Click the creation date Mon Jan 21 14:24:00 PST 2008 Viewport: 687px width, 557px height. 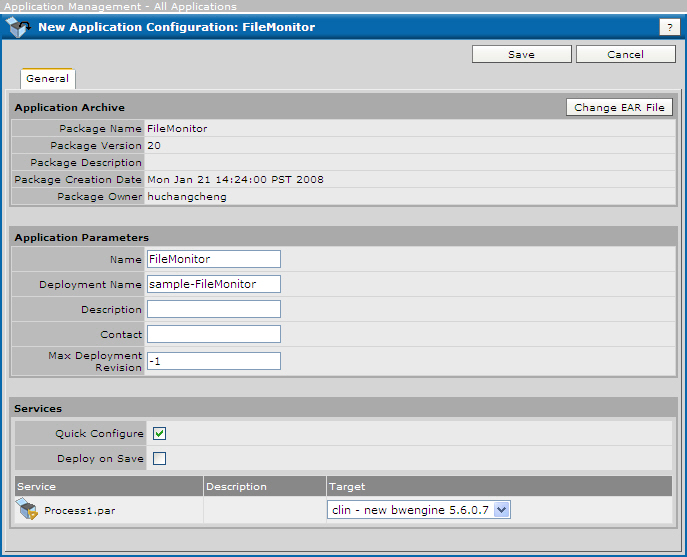point(235,180)
